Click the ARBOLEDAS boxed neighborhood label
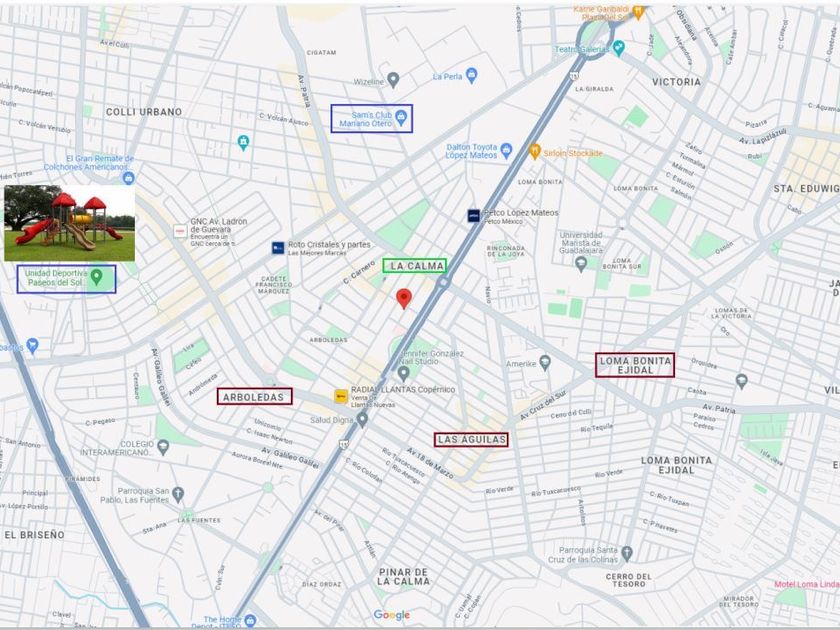 (x=254, y=396)
